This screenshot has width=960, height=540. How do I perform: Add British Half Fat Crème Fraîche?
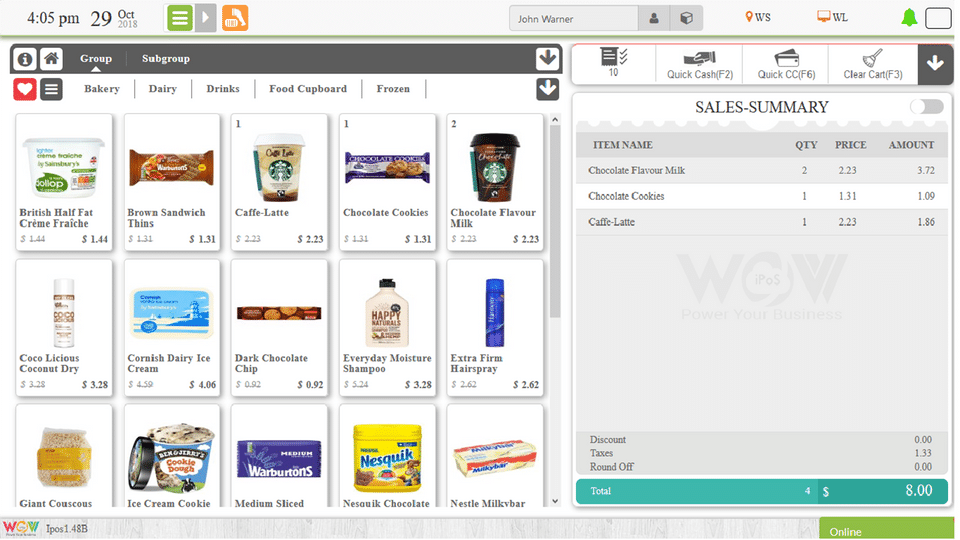tap(64, 182)
